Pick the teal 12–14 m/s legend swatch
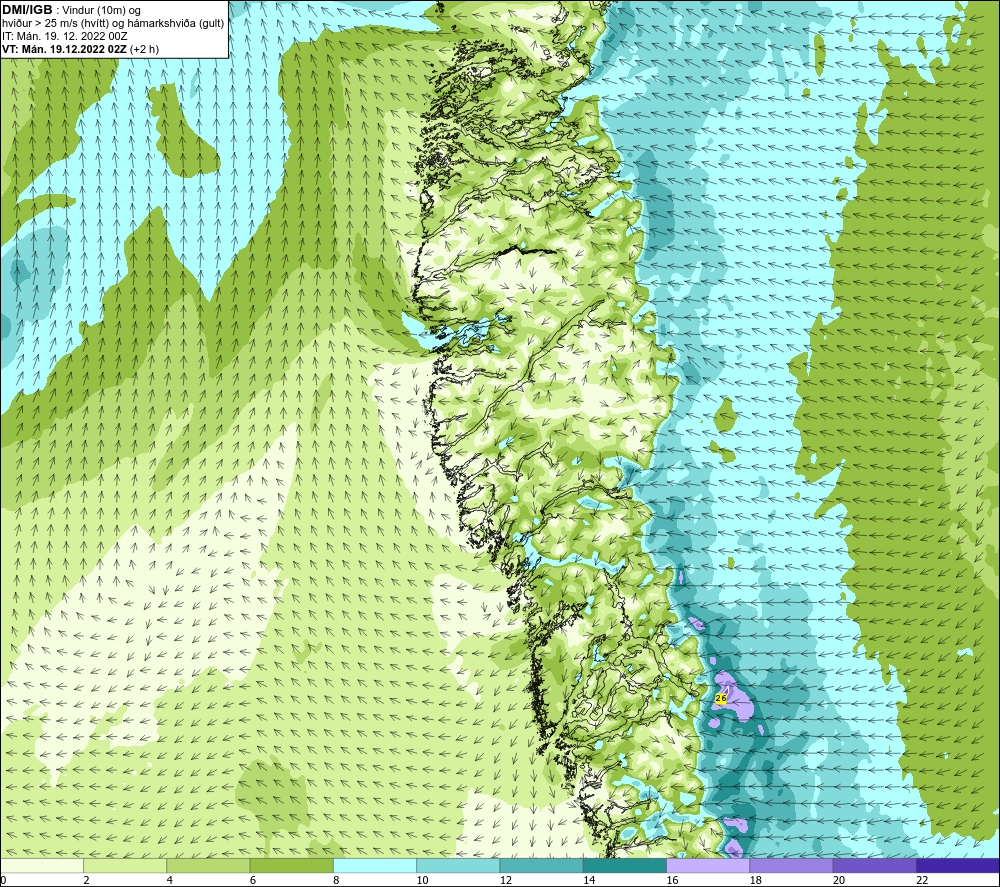 541,865
